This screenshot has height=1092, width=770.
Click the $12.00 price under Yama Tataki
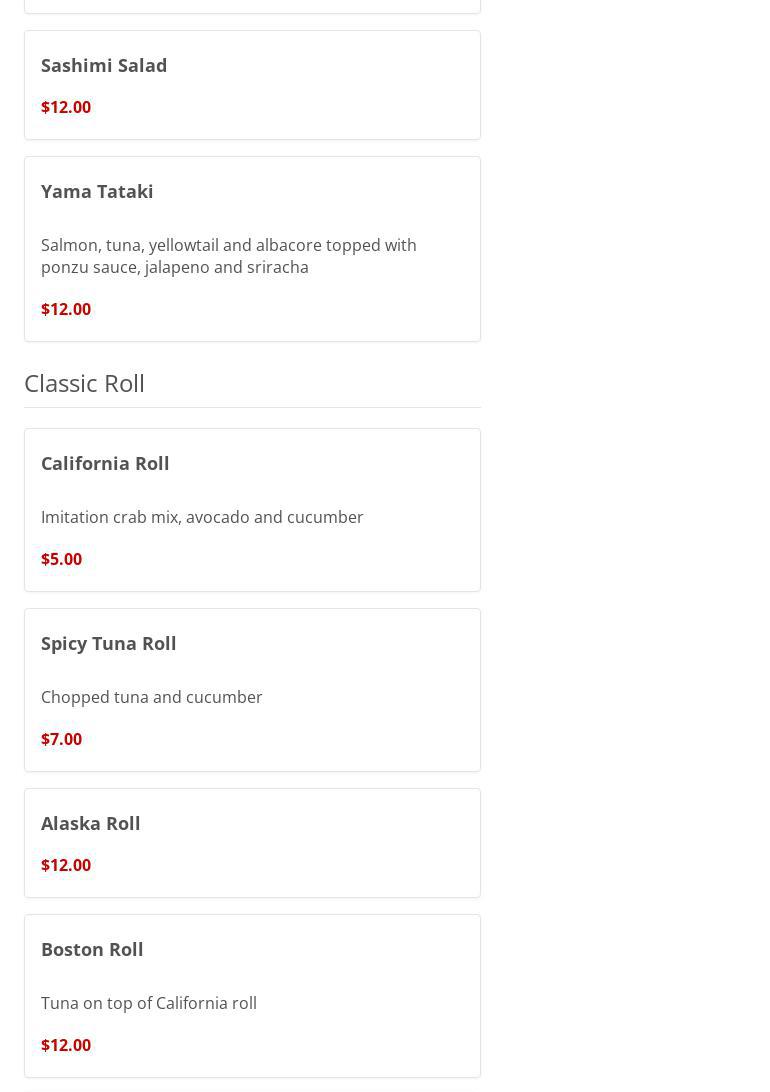(66, 309)
